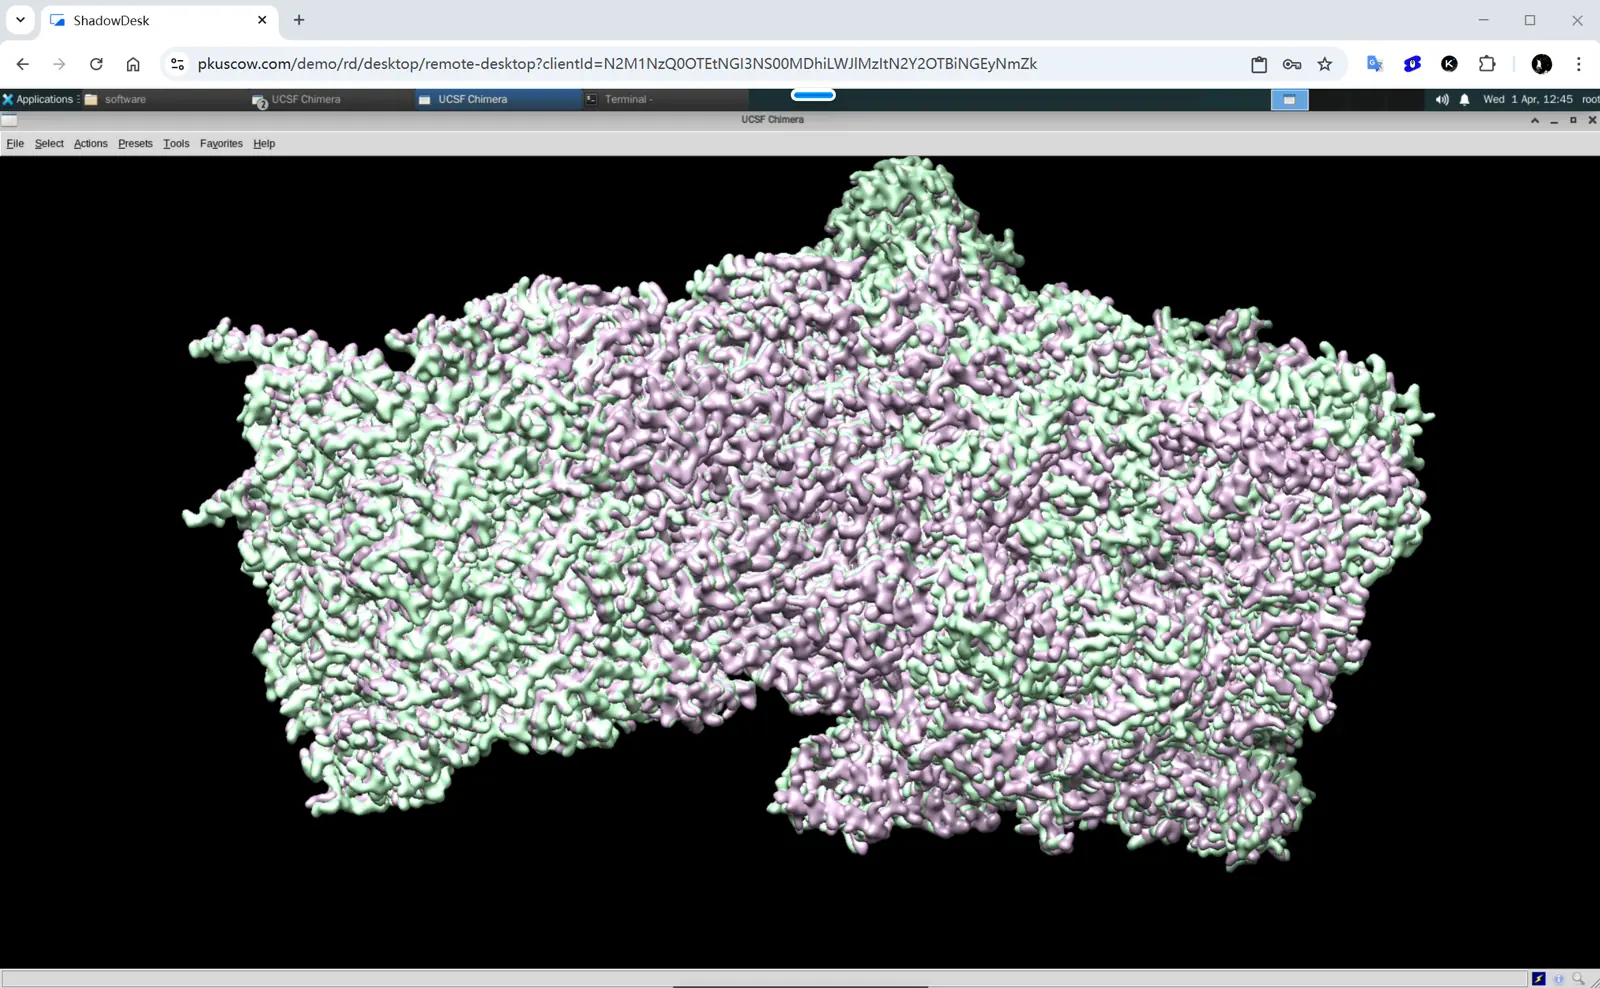Click the site information icon in address bar
The height and width of the screenshot is (988, 1600).
tap(177, 64)
